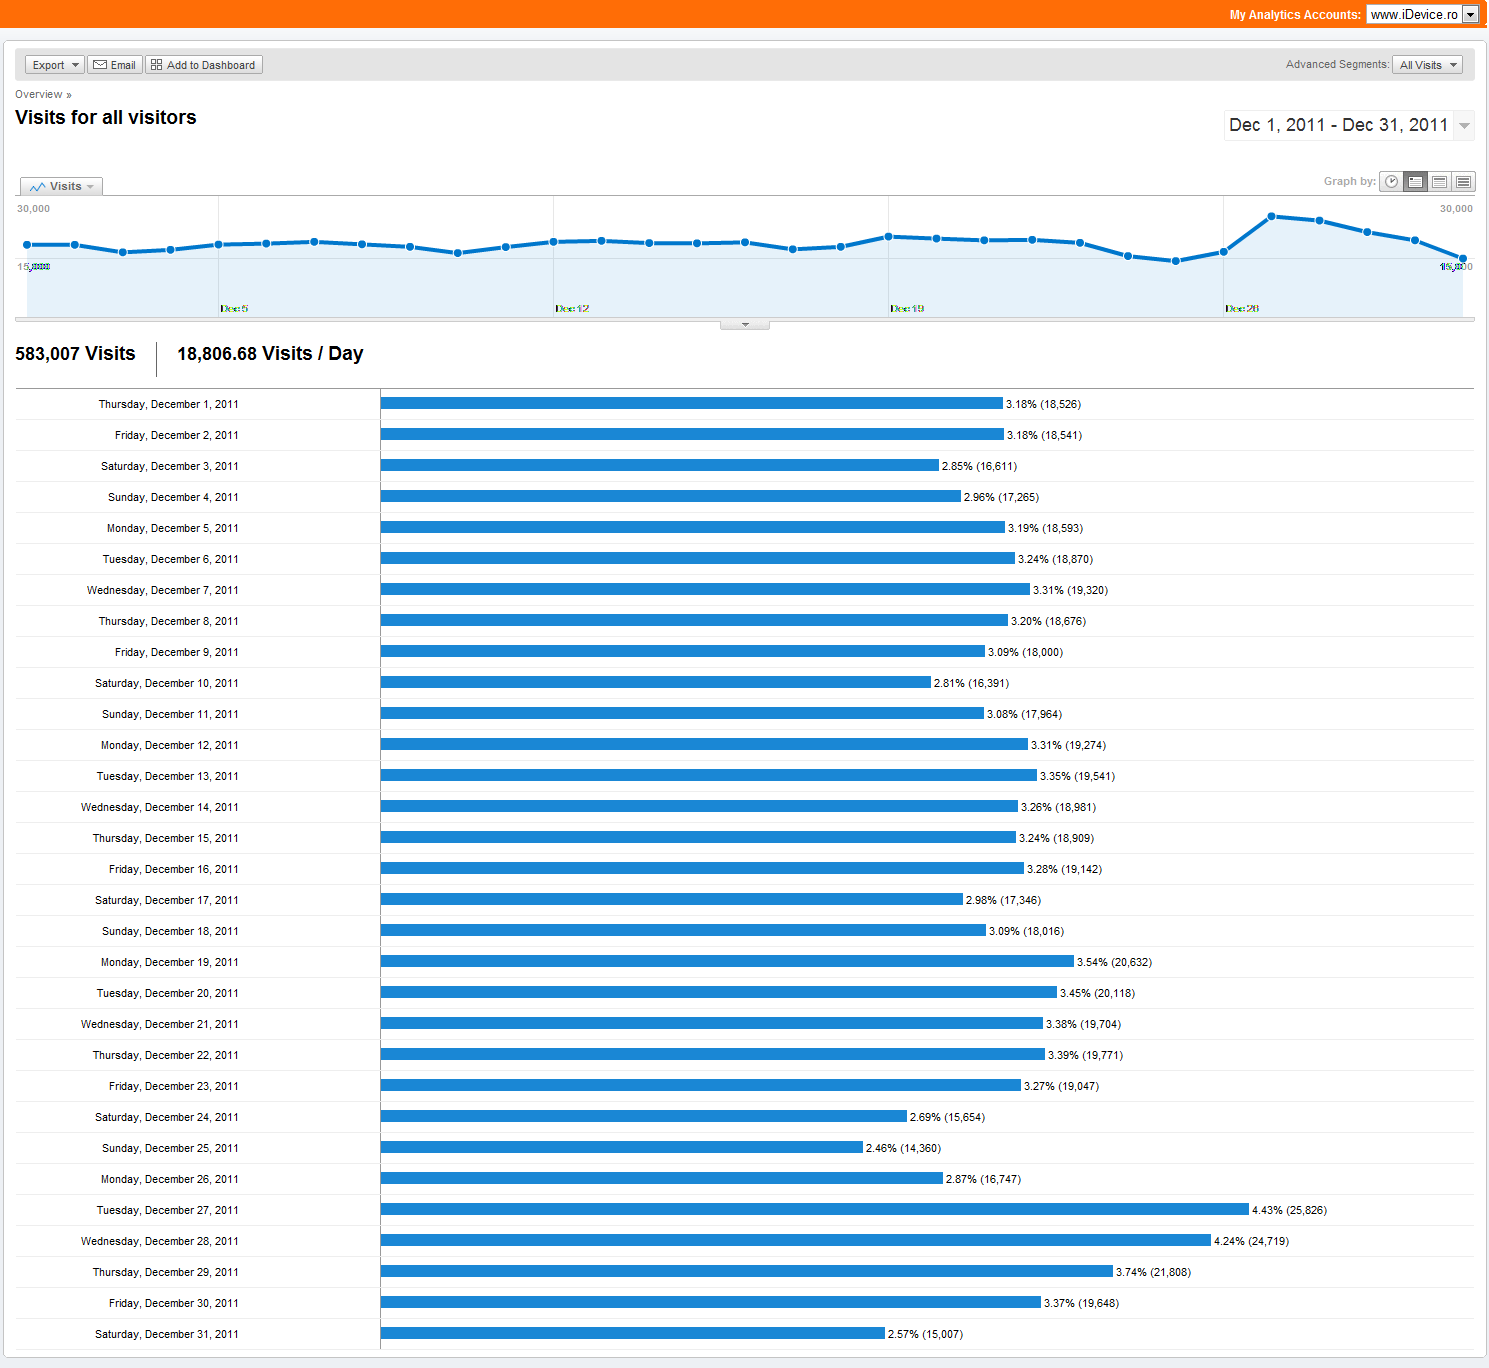
Task: Click the last data point on the graph
Action: (x=1462, y=259)
